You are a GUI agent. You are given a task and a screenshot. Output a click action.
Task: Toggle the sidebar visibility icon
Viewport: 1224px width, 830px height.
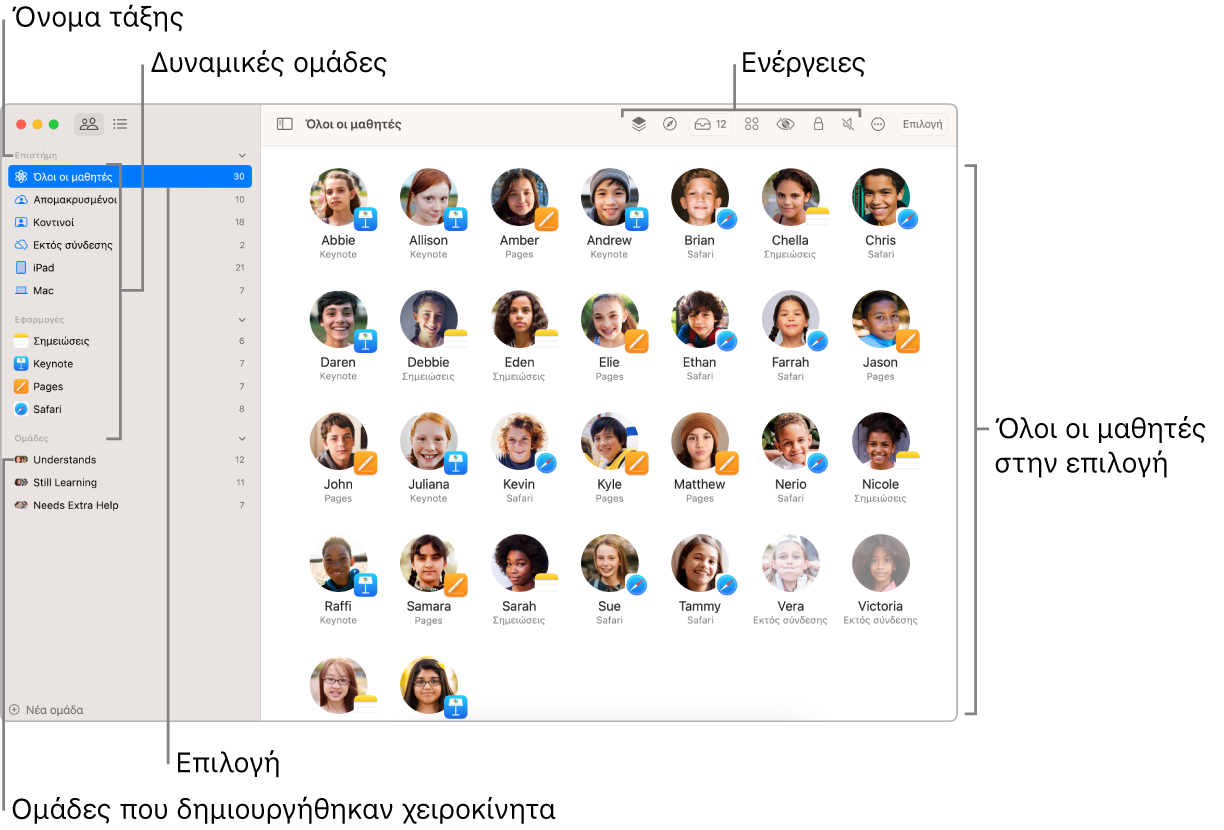pyautogui.click(x=285, y=124)
